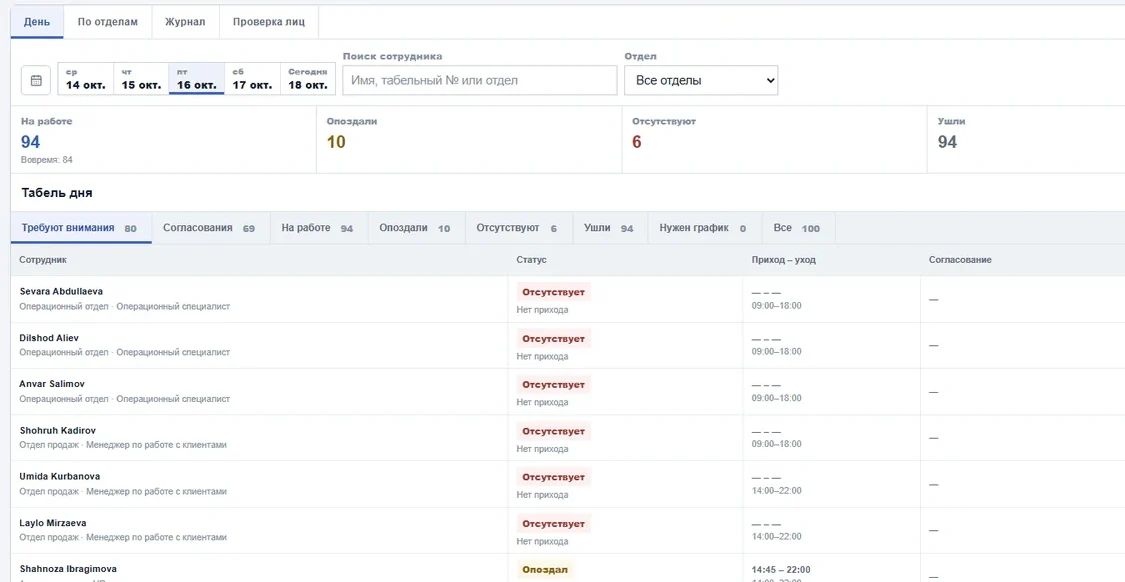The height and width of the screenshot is (582, 1125).
Task: Filter the timesheet by Опоздали tab
Action: tap(415, 228)
